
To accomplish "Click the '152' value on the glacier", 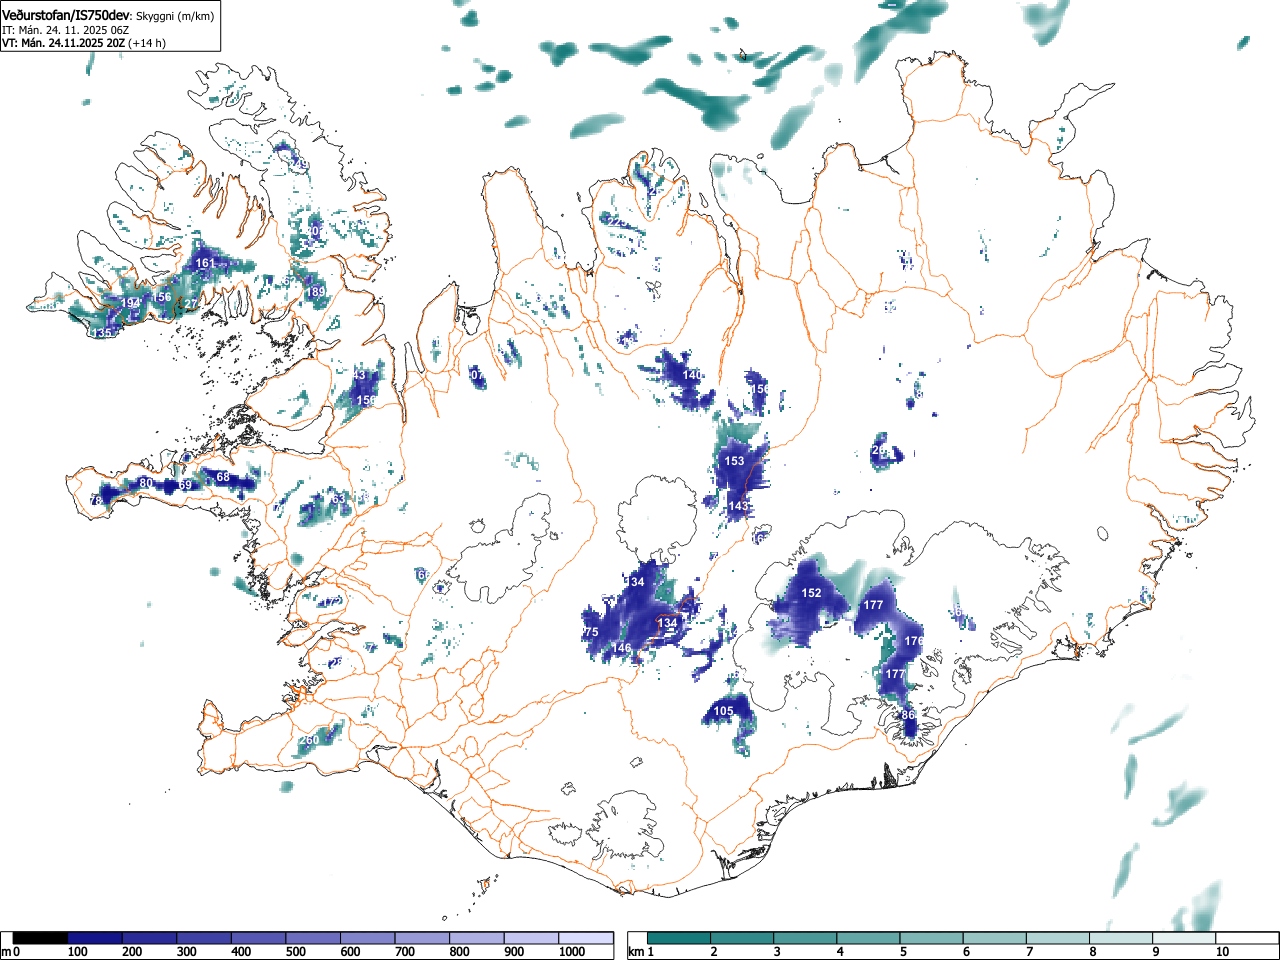I will [812, 593].
